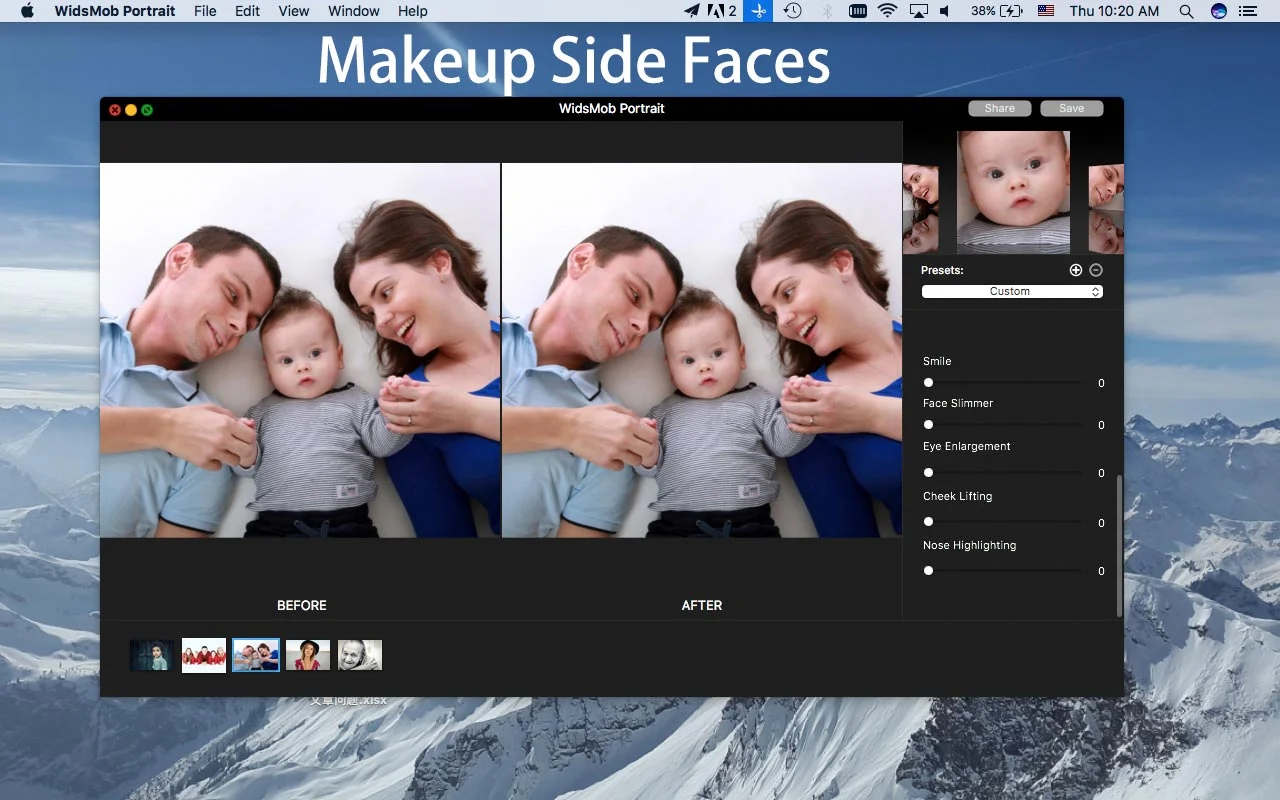Click the Share button
Viewport: 1280px width, 800px height.
tap(999, 107)
